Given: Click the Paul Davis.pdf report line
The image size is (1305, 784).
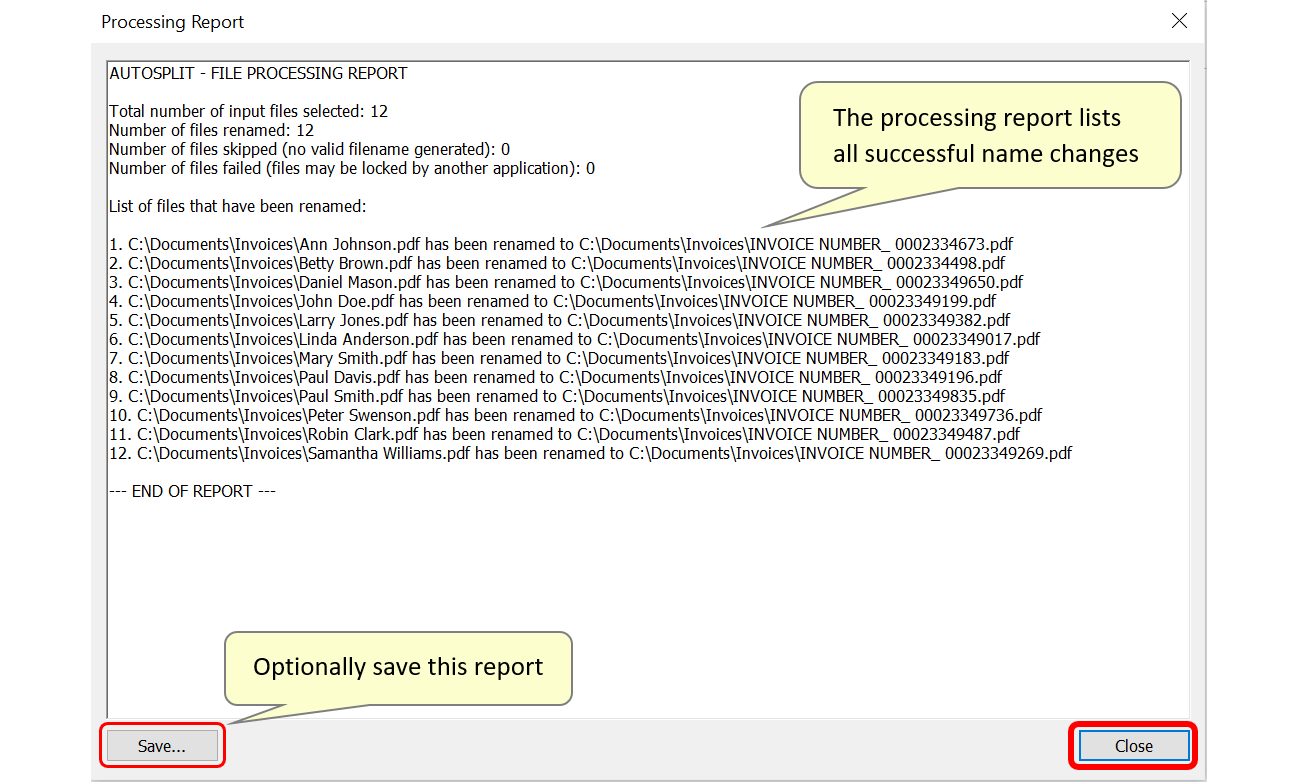Looking at the screenshot, I should pyautogui.click(x=556, y=377).
